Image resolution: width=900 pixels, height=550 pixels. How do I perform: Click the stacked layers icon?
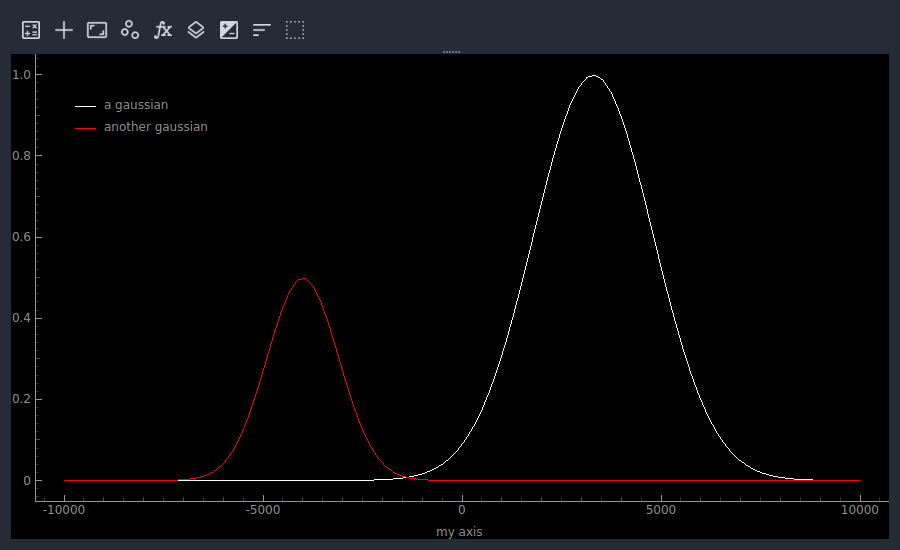click(x=196, y=30)
